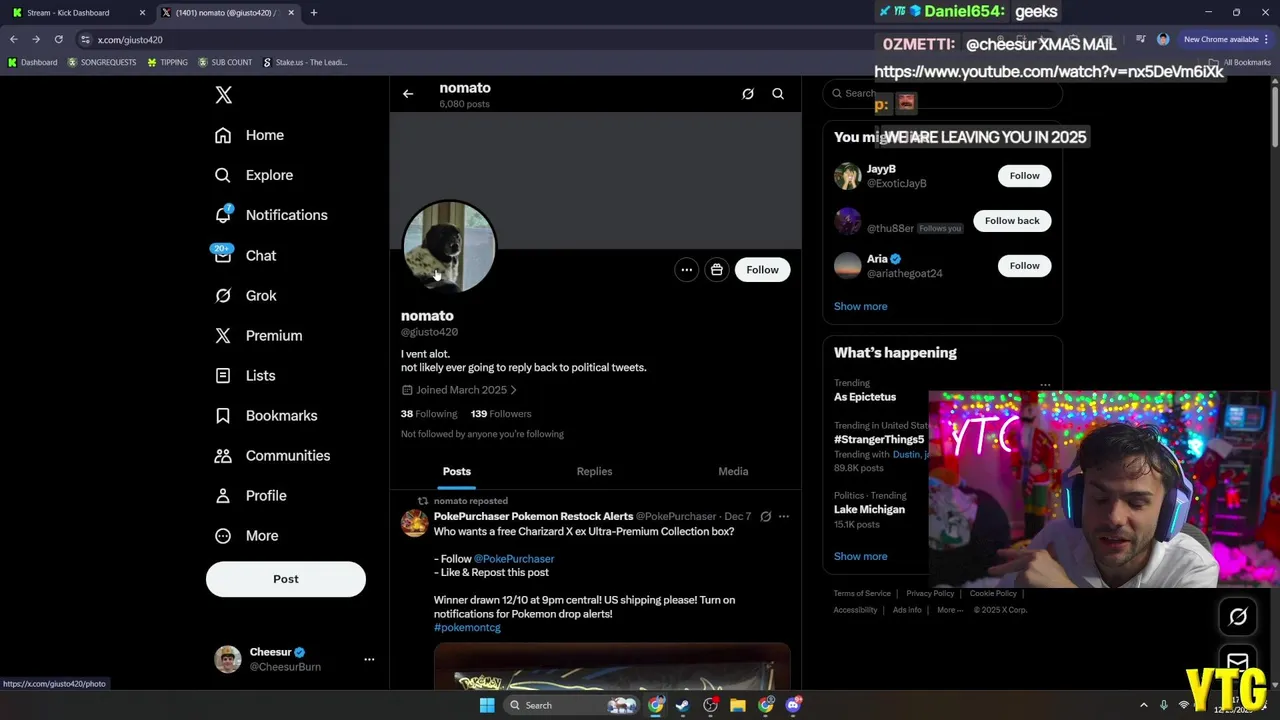Open Home in the sidebar
The width and height of the screenshot is (1280, 720).
coord(250,135)
